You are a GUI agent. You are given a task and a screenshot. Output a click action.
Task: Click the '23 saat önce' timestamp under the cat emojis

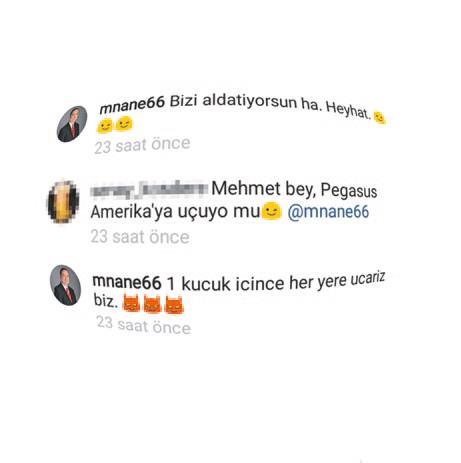pos(144,325)
